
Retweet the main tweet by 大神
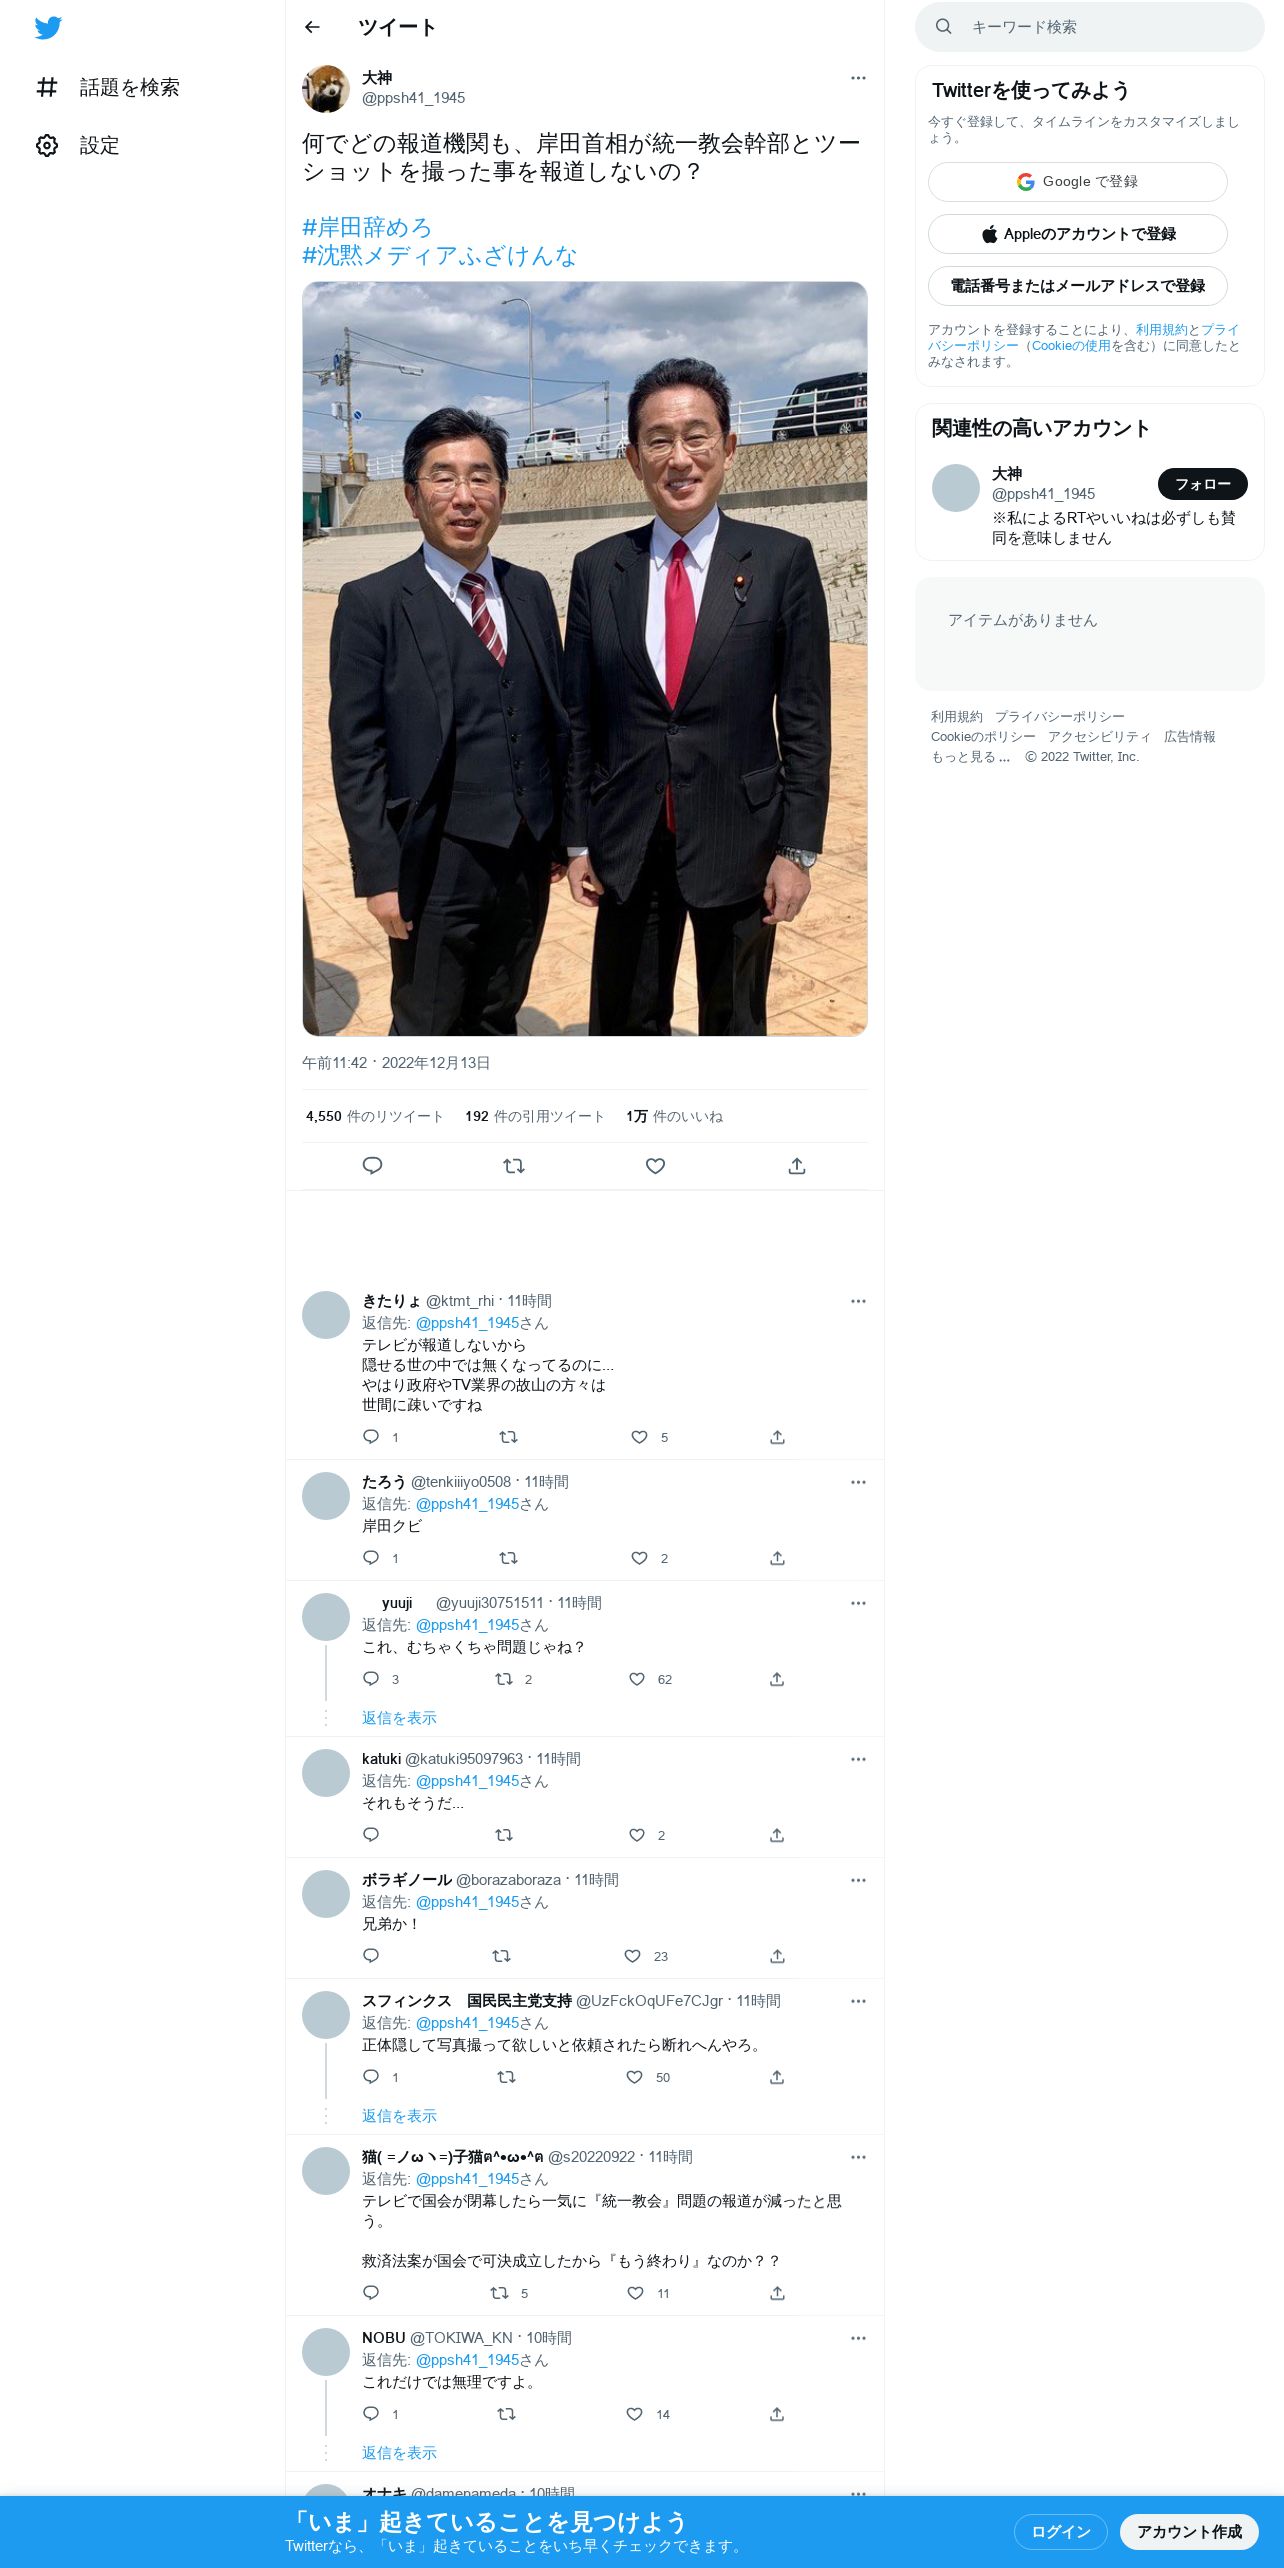click(514, 1166)
